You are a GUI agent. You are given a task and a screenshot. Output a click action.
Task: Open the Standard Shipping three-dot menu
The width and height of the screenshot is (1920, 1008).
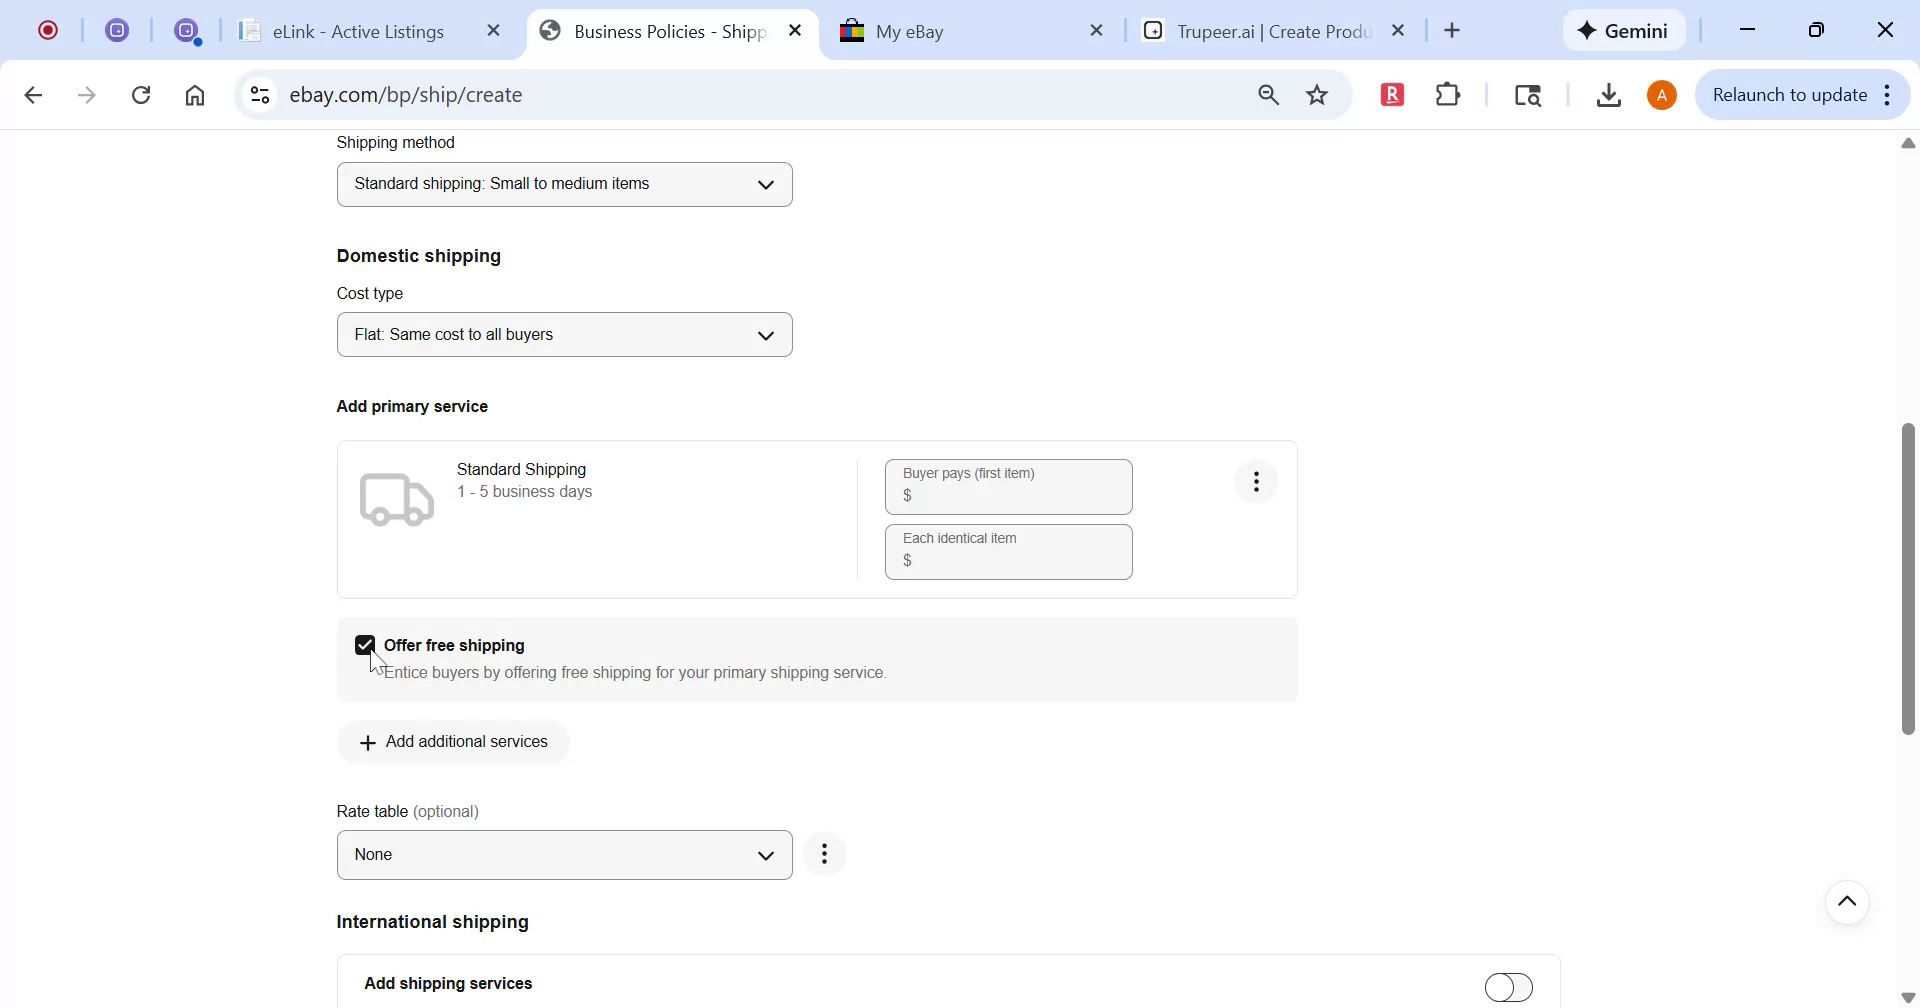(1256, 481)
